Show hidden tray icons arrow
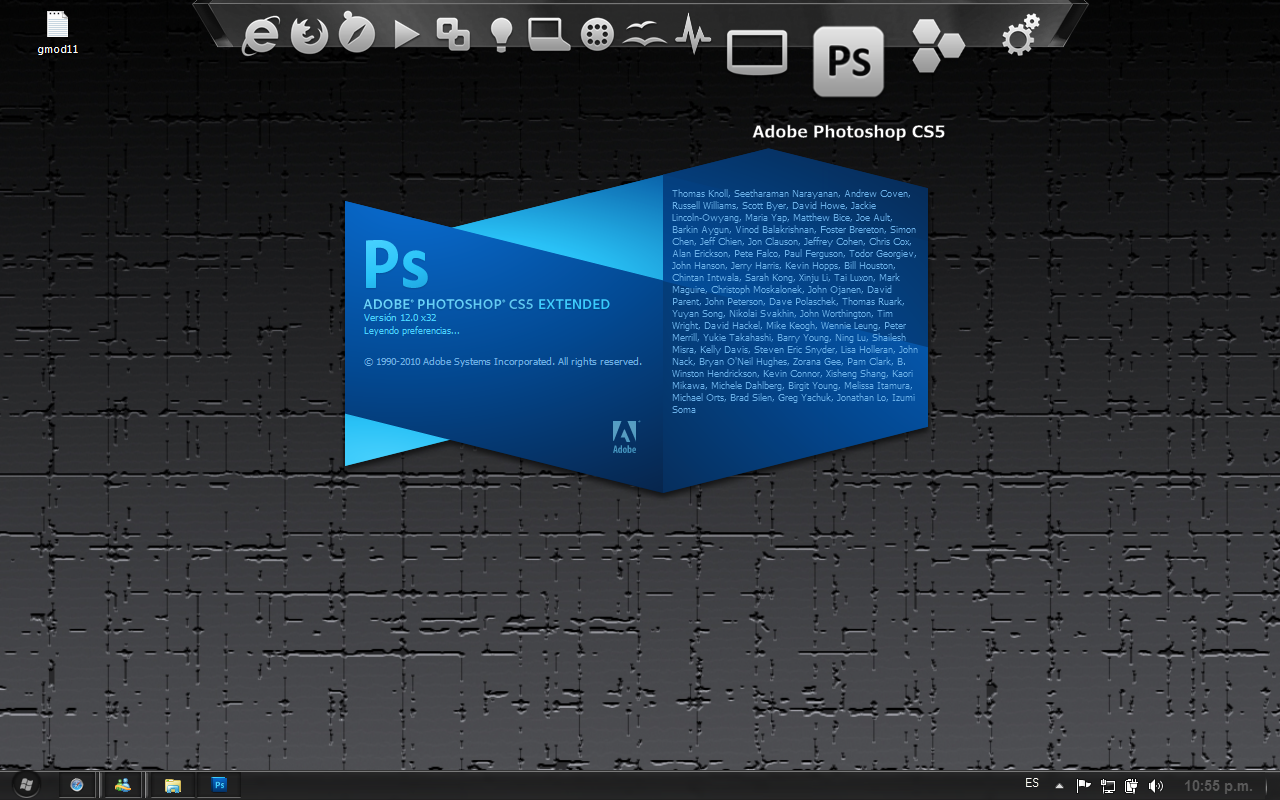Image resolution: width=1280 pixels, height=800 pixels. click(x=1059, y=786)
